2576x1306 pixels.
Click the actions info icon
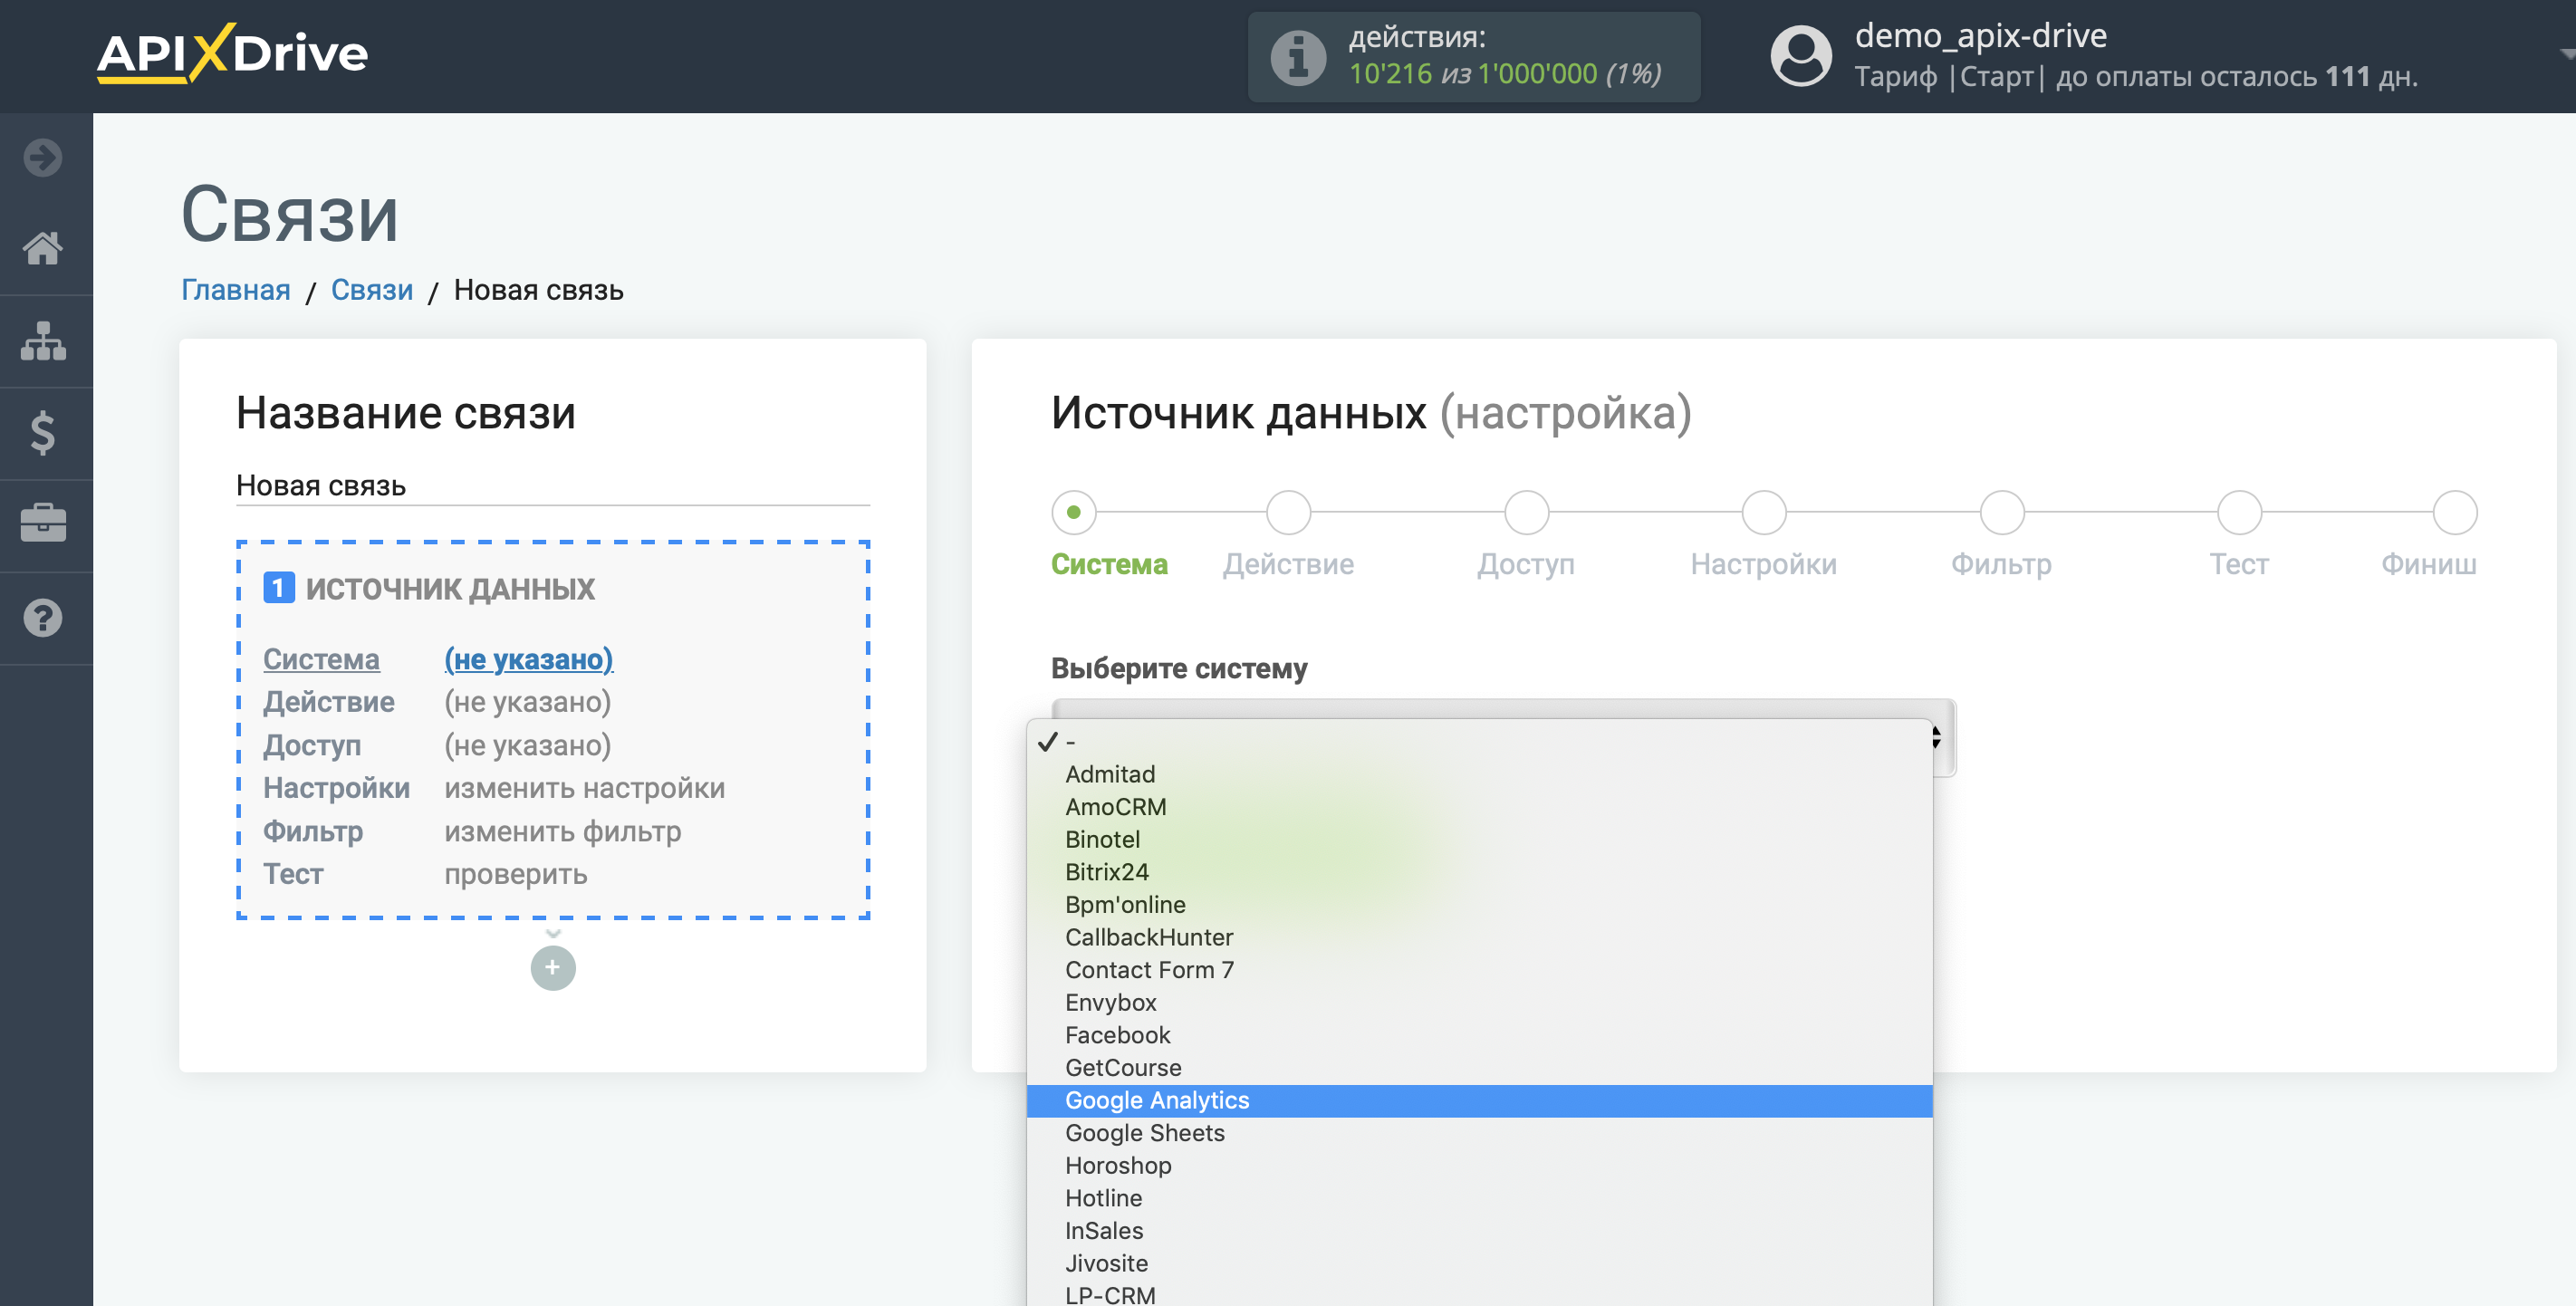[x=1298, y=57]
